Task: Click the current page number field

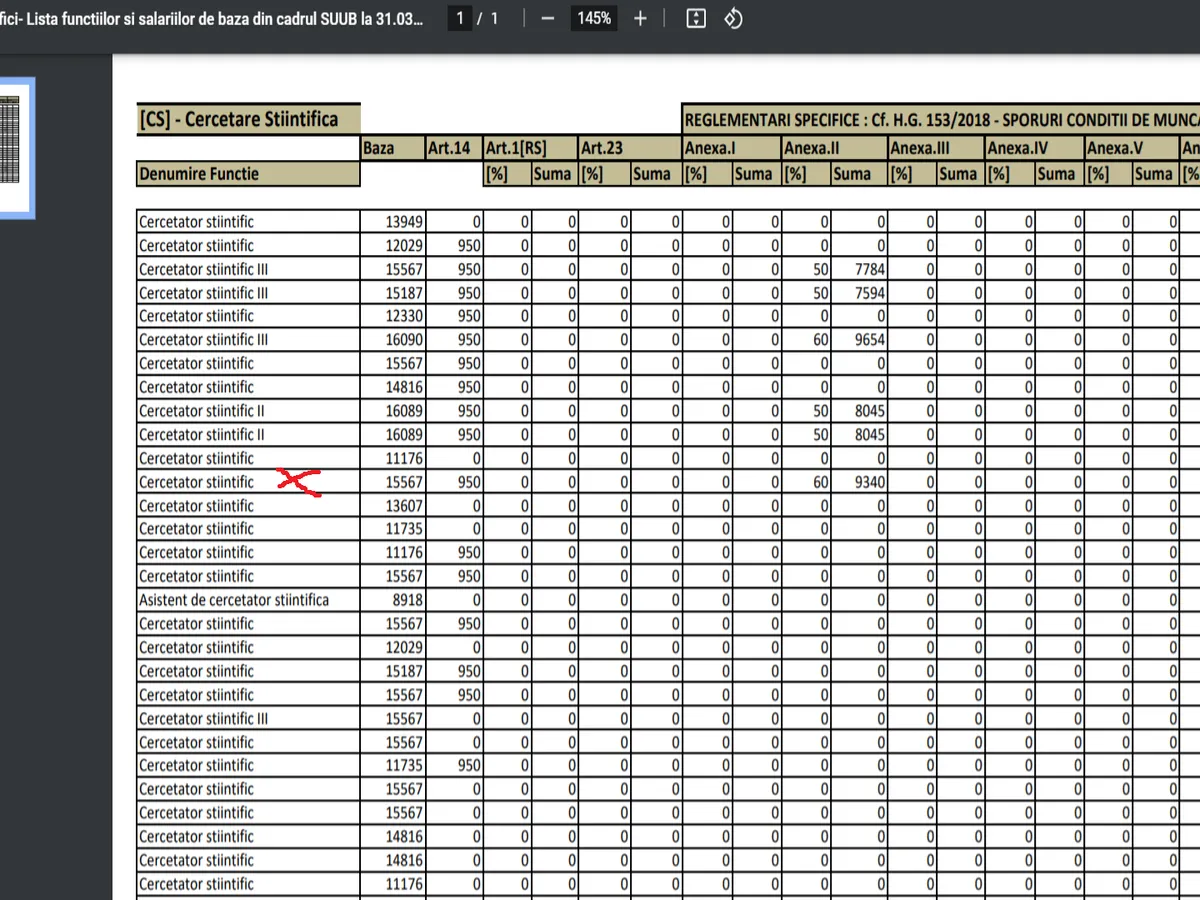Action: 460,19
